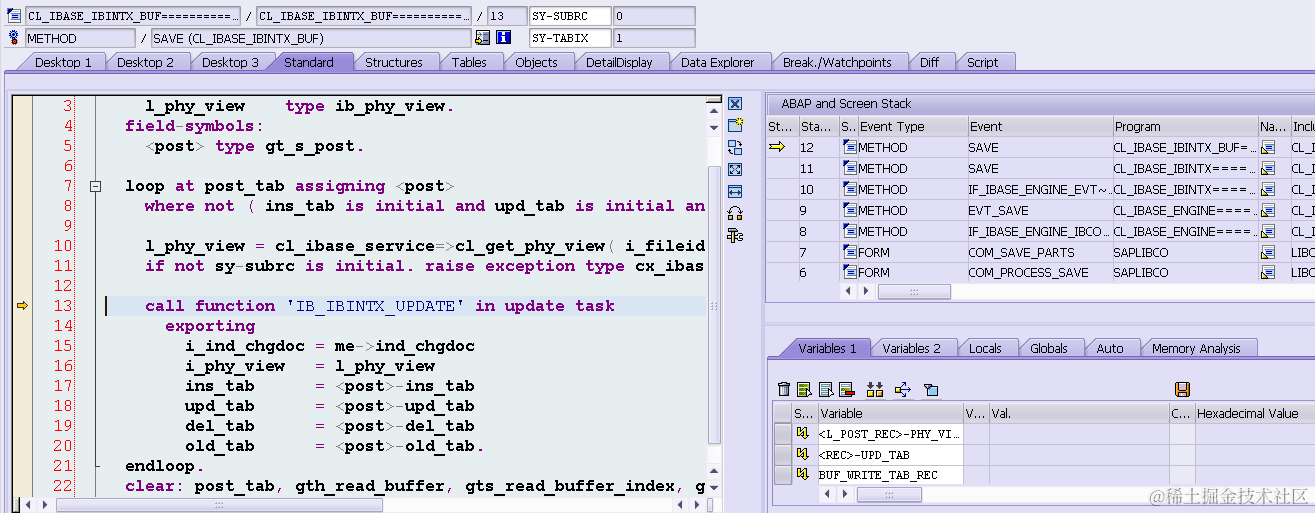The image size is (1315, 513).
Task: Click the Variable column header
Action: coord(890,413)
